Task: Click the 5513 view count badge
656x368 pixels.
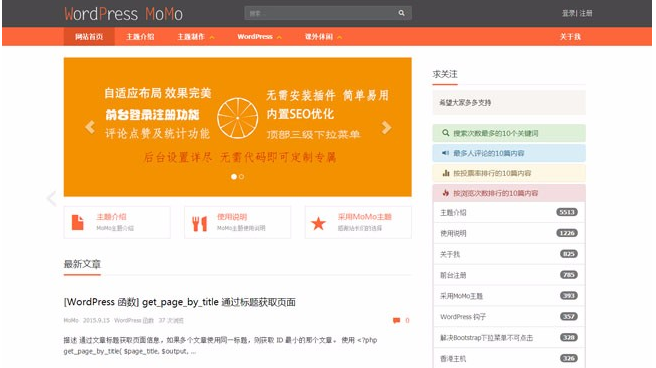Action: pyautogui.click(x=567, y=212)
